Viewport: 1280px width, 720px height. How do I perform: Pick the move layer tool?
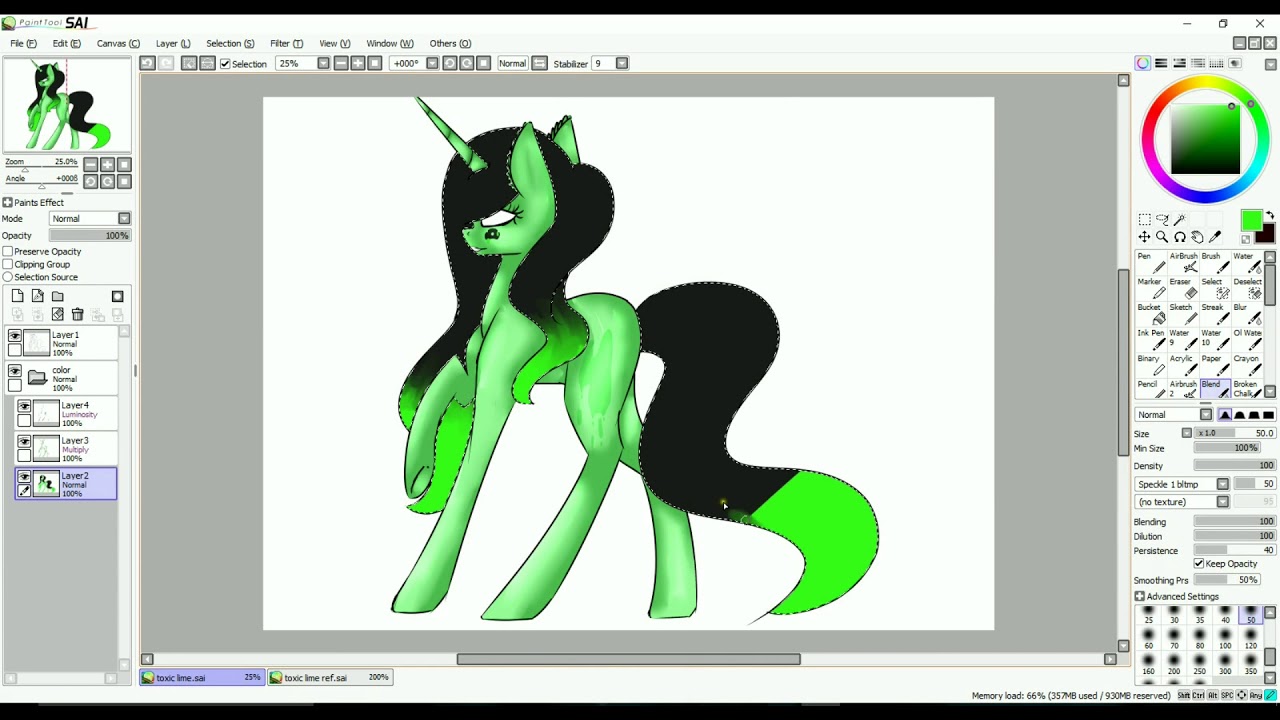point(1144,237)
